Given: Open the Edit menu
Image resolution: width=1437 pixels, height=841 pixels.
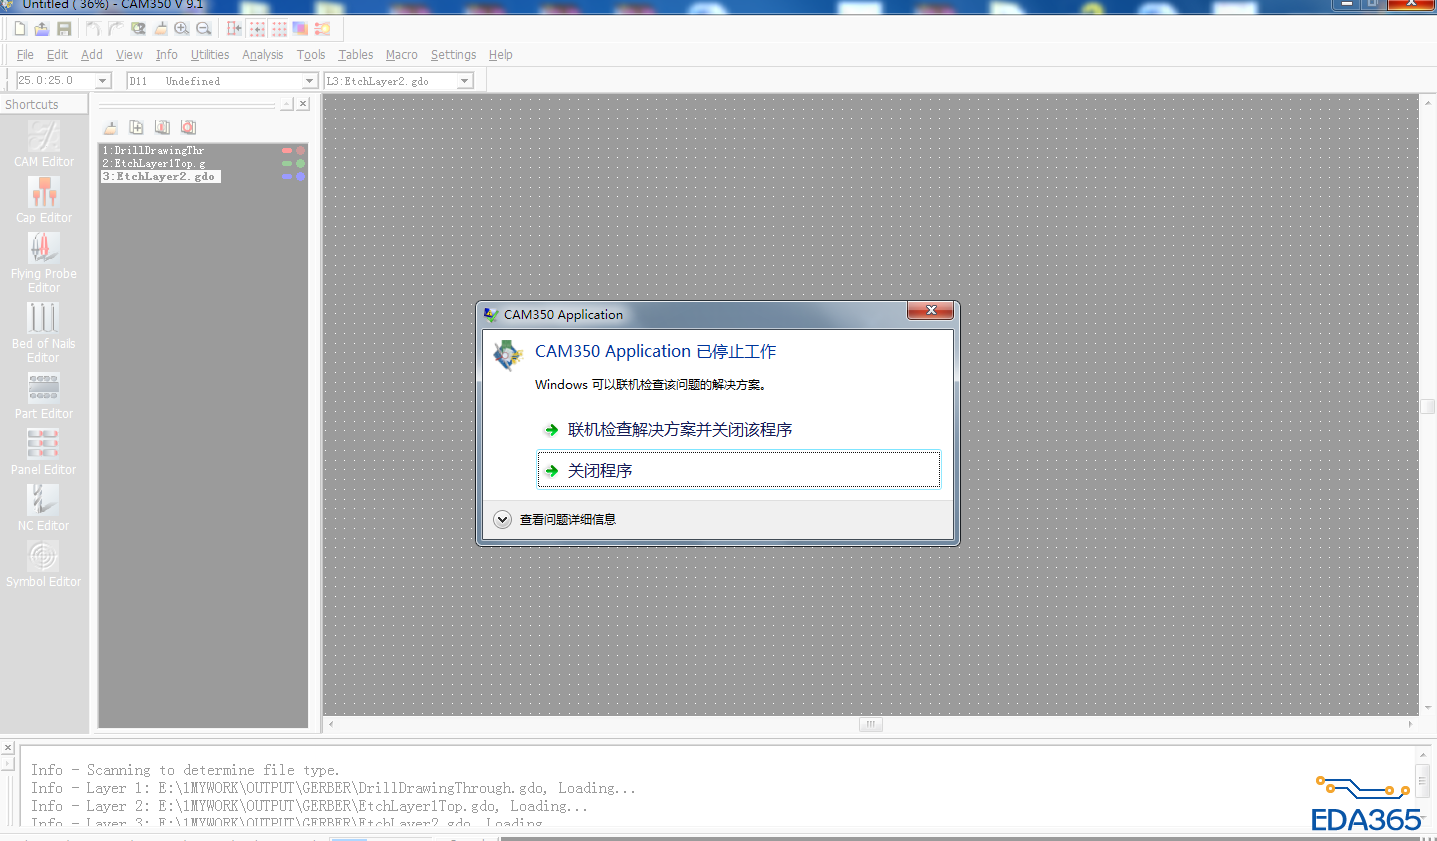Looking at the screenshot, I should click(x=57, y=55).
